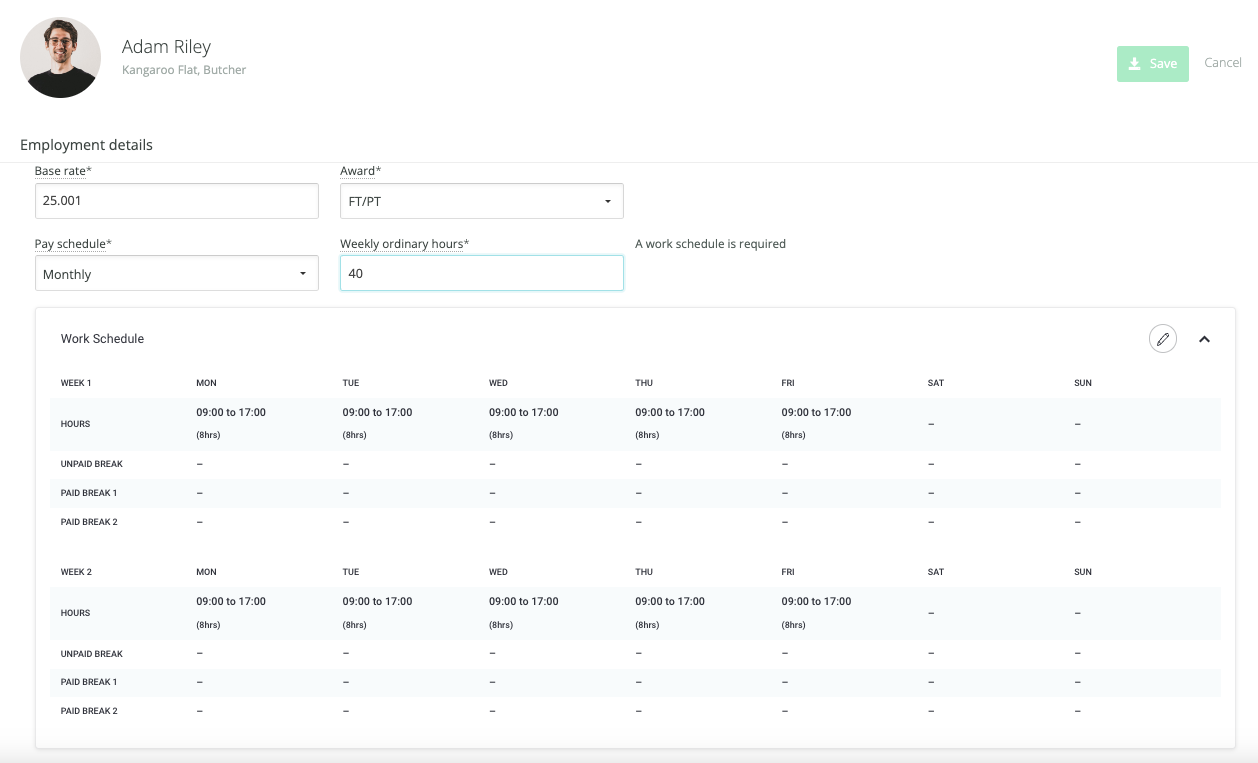Click Week 2 Thursday hours cell
Screen dimensions: 1258x763
669,612
